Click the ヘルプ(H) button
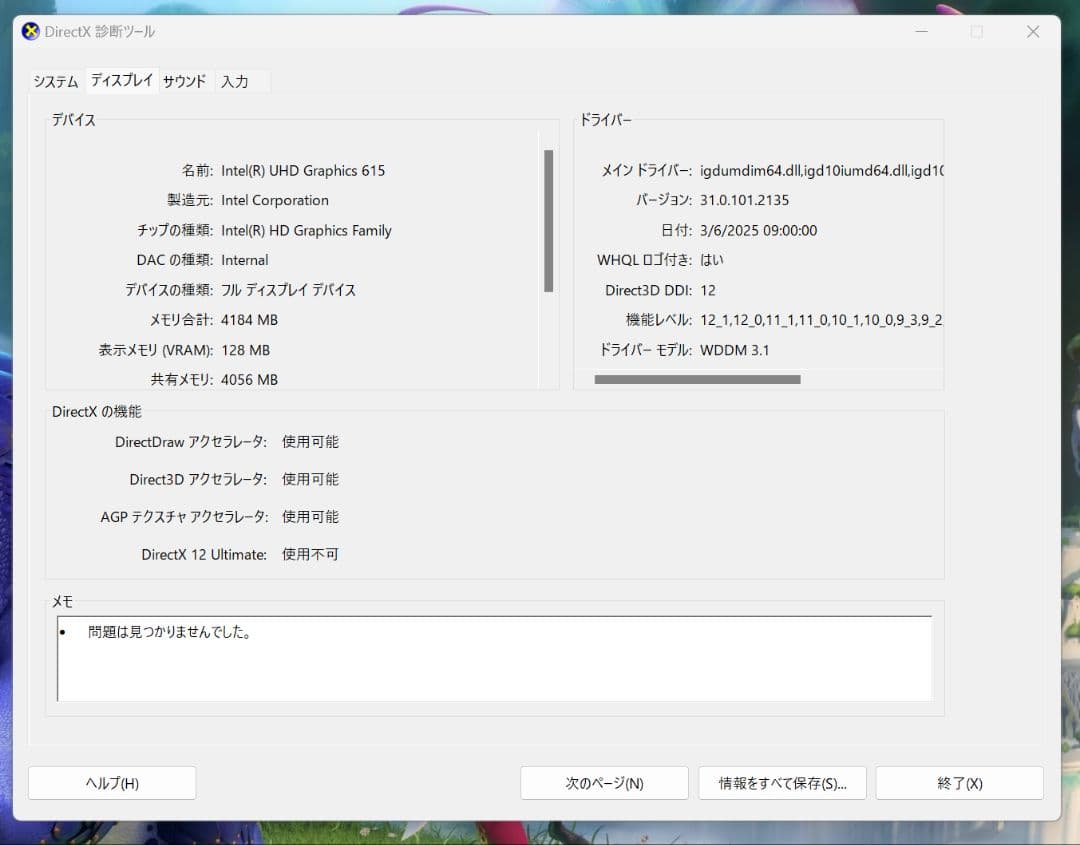 pyautogui.click(x=111, y=783)
